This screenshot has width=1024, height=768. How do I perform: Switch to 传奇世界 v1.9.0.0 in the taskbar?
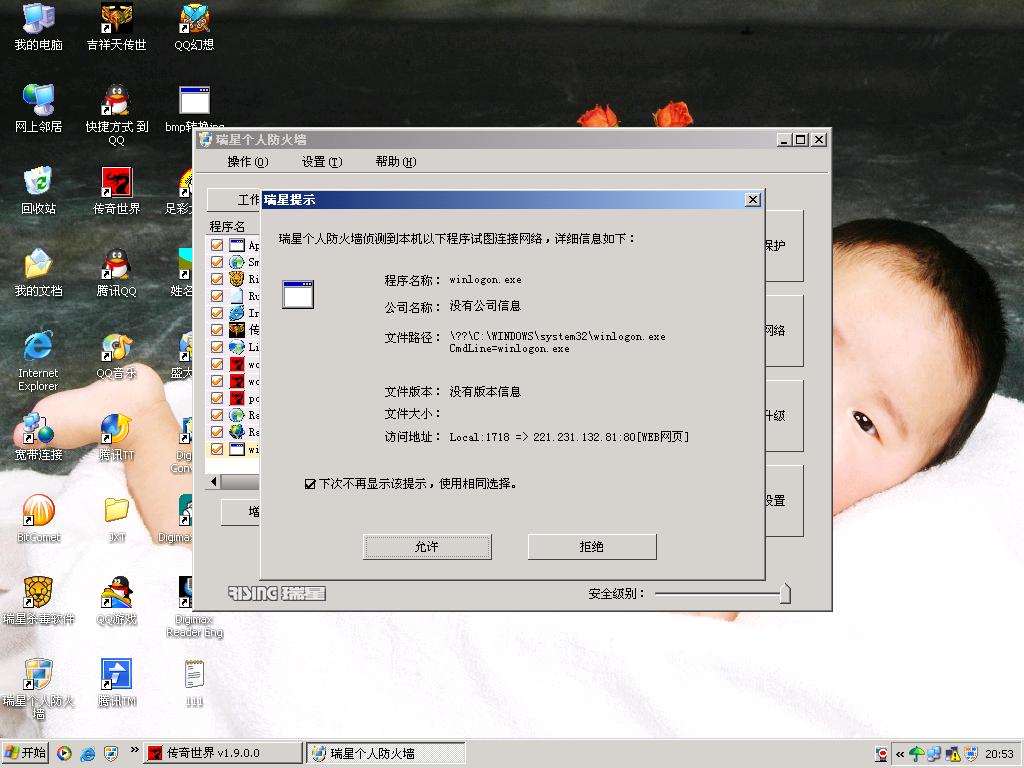click(x=221, y=753)
